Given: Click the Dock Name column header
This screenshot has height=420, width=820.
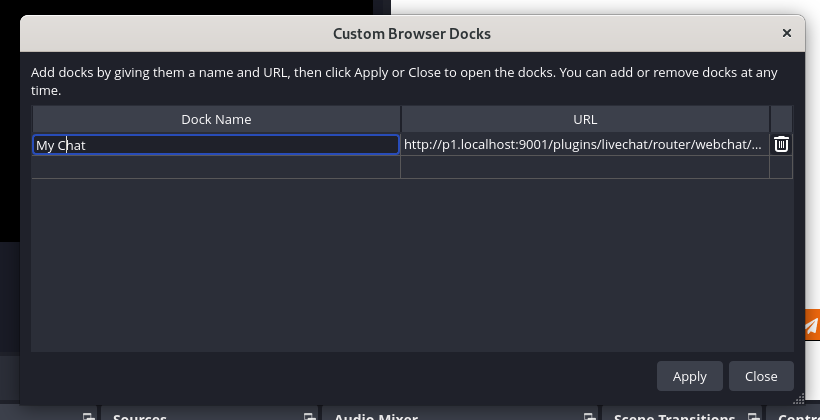Looking at the screenshot, I should (x=216, y=119).
